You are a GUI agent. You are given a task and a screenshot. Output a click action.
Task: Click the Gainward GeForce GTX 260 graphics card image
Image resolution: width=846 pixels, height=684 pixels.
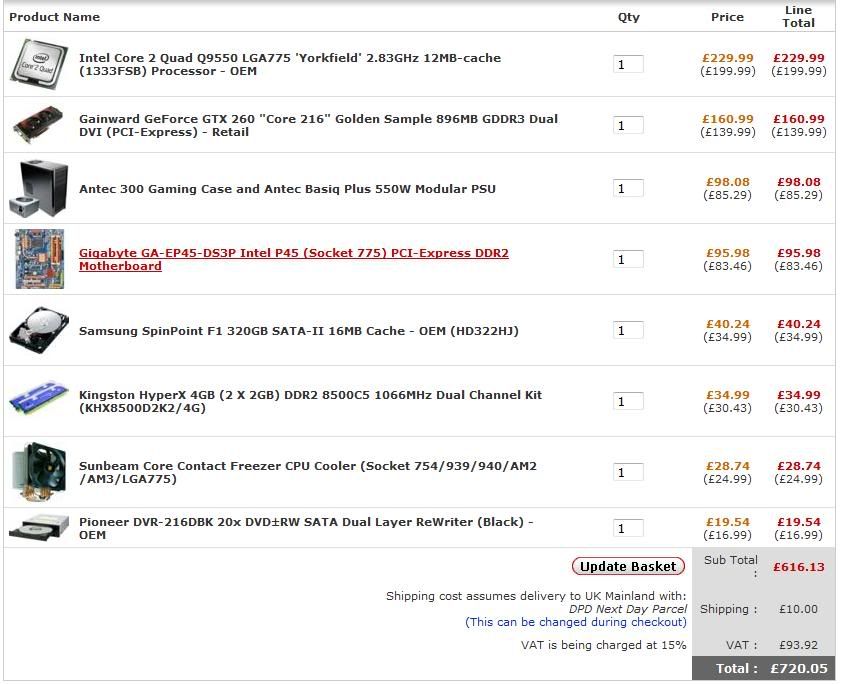(40, 125)
